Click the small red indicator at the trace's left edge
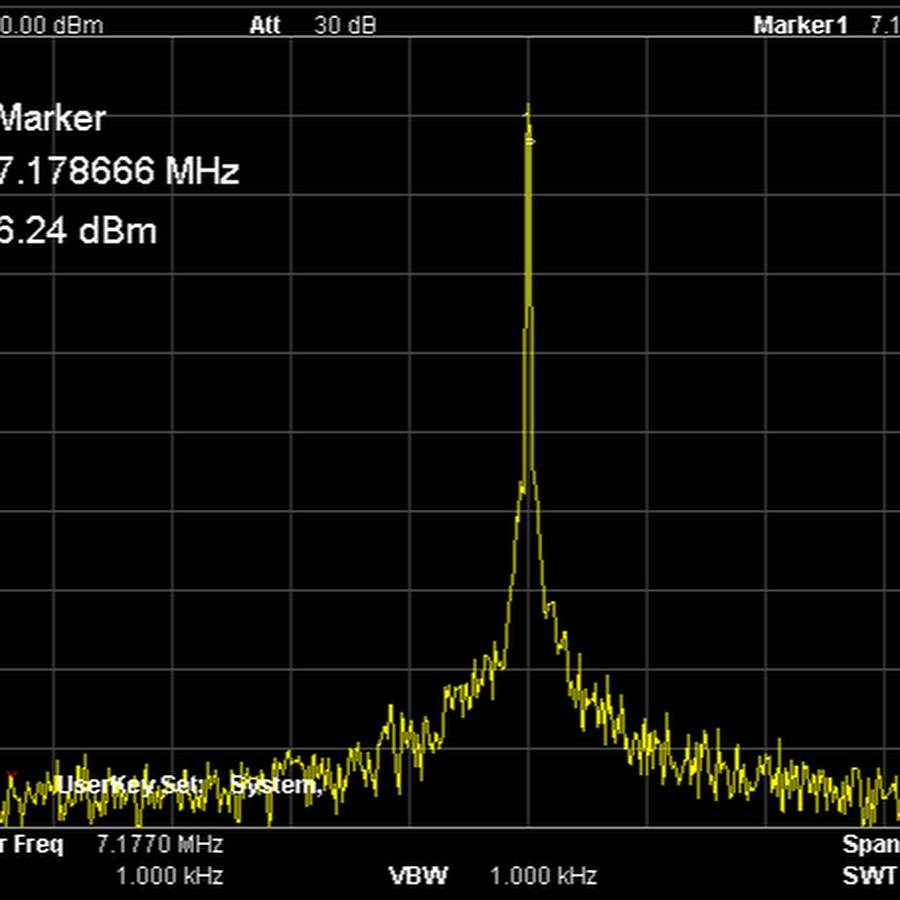The image size is (900, 900). 11,775
